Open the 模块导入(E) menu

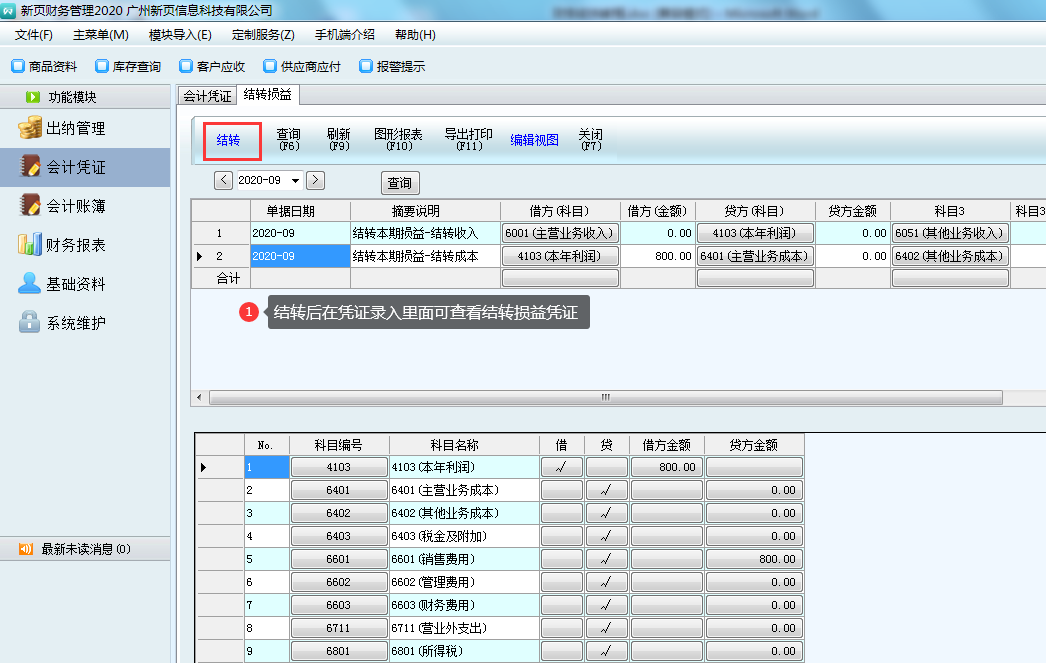pos(180,34)
